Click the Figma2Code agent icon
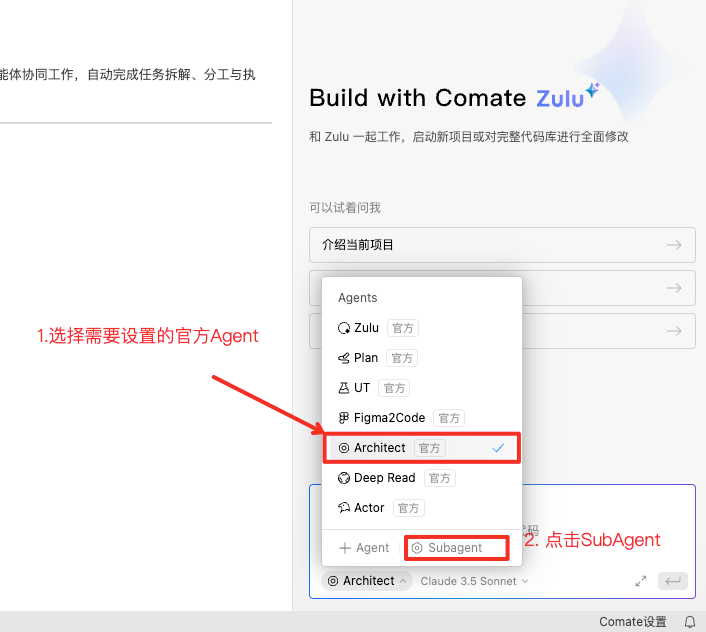The width and height of the screenshot is (706, 632). point(344,418)
